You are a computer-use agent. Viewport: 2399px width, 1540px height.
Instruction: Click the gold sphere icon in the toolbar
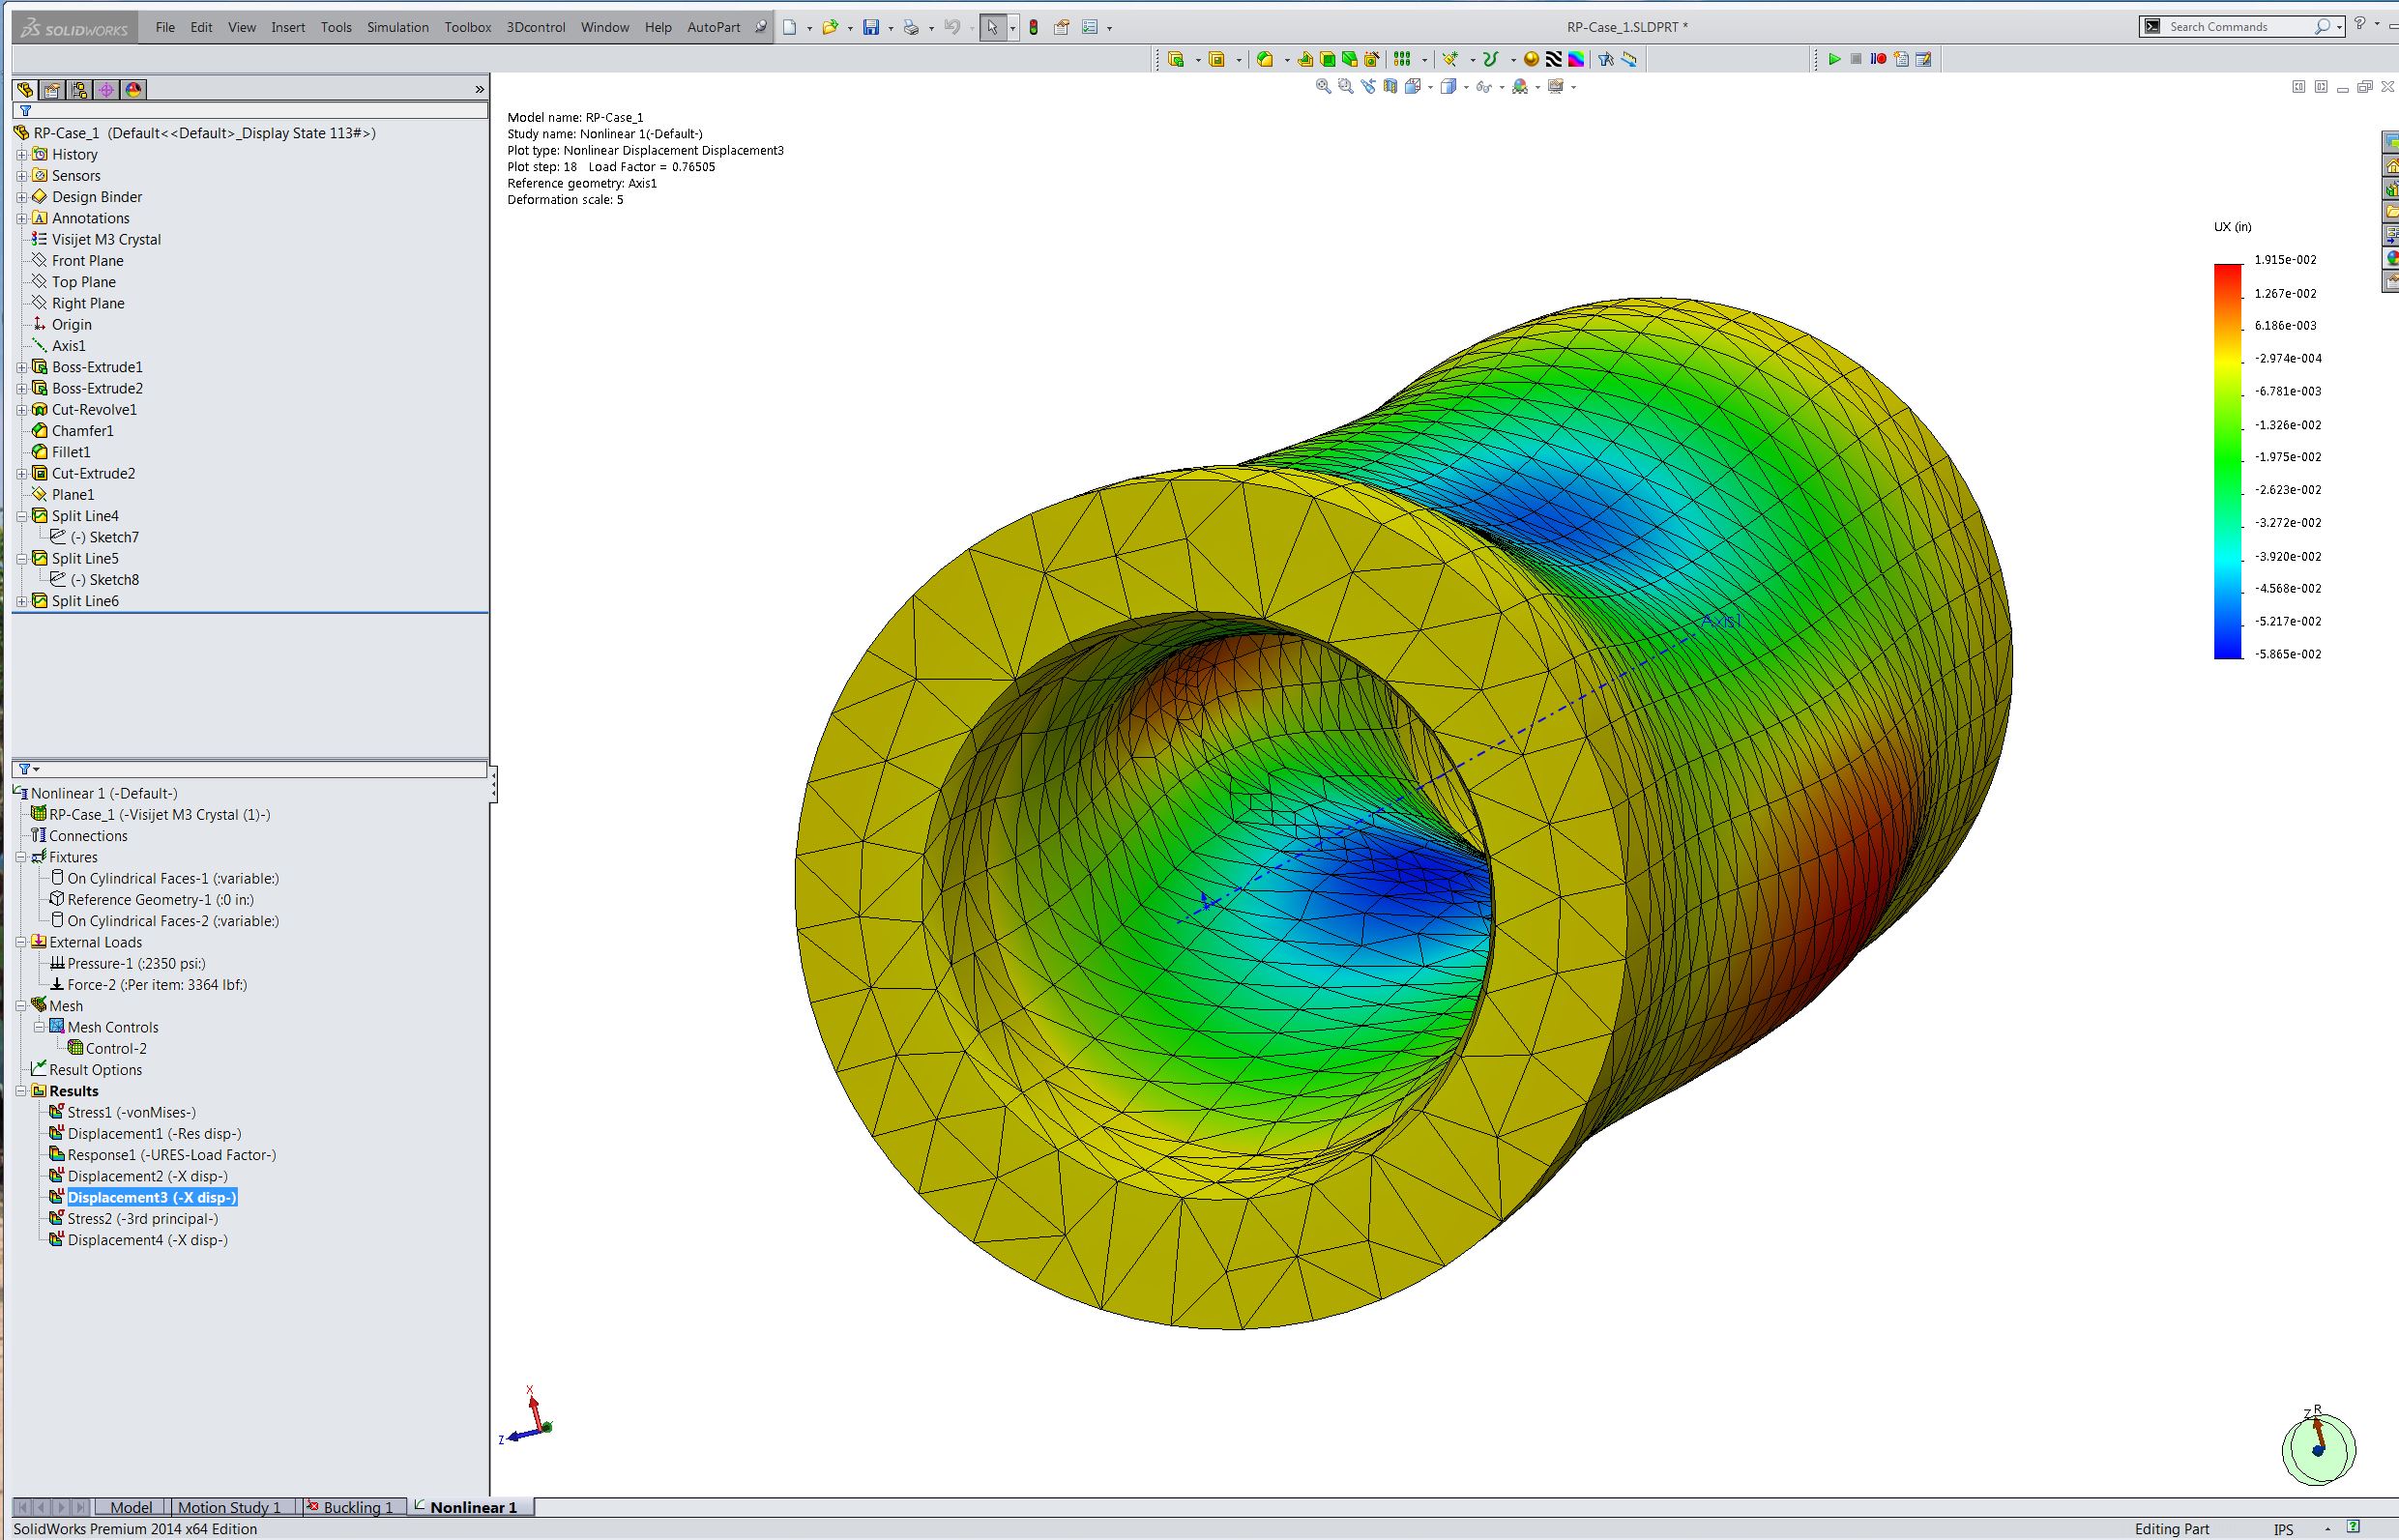click(x=1531, y=59)
